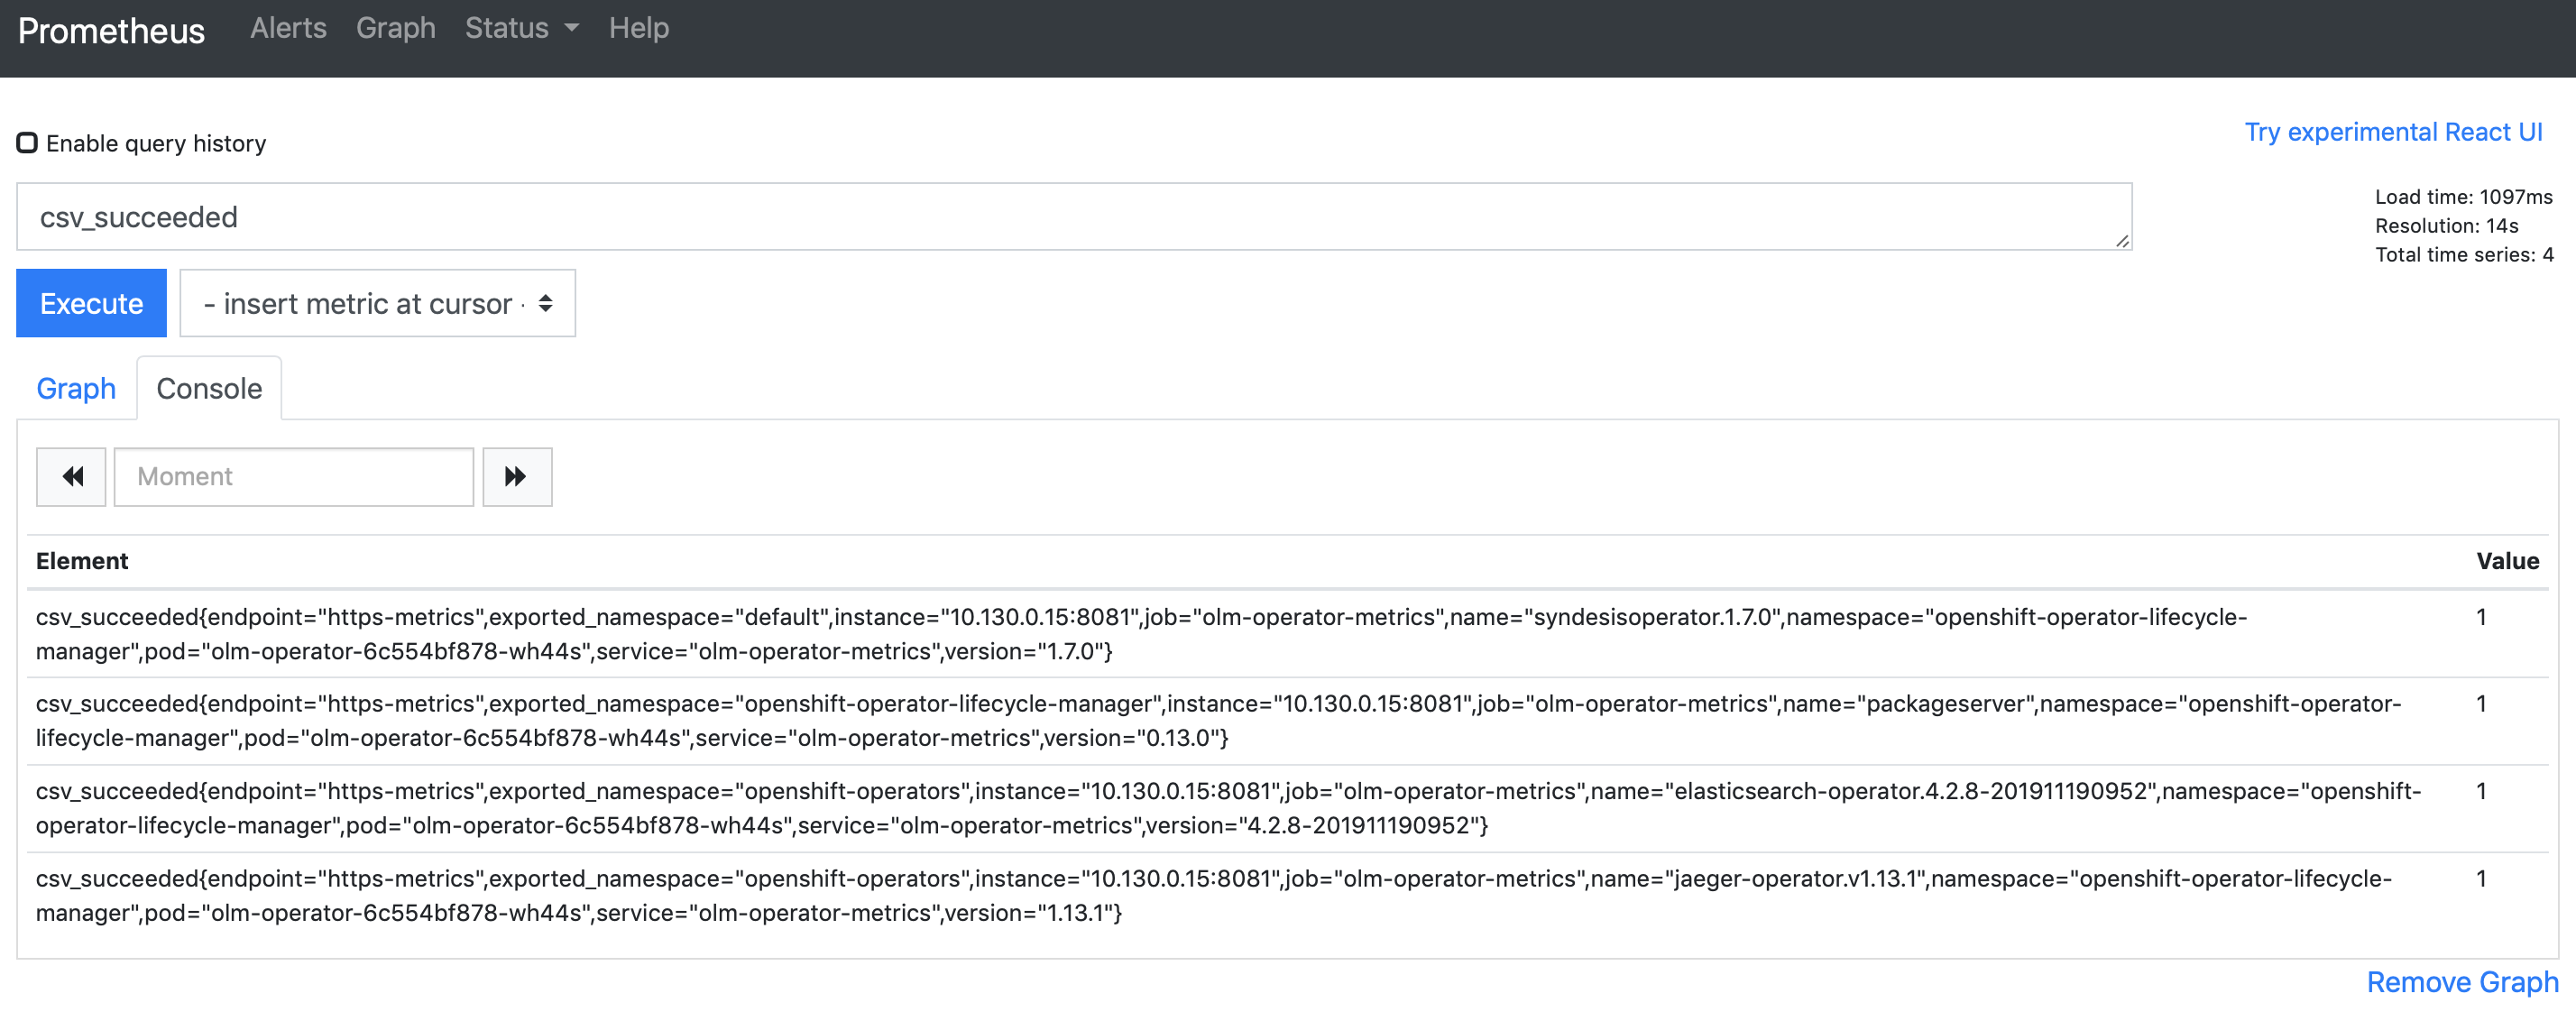
Task: Try experimental React UI link
Action: click(x=2393, y=132)
